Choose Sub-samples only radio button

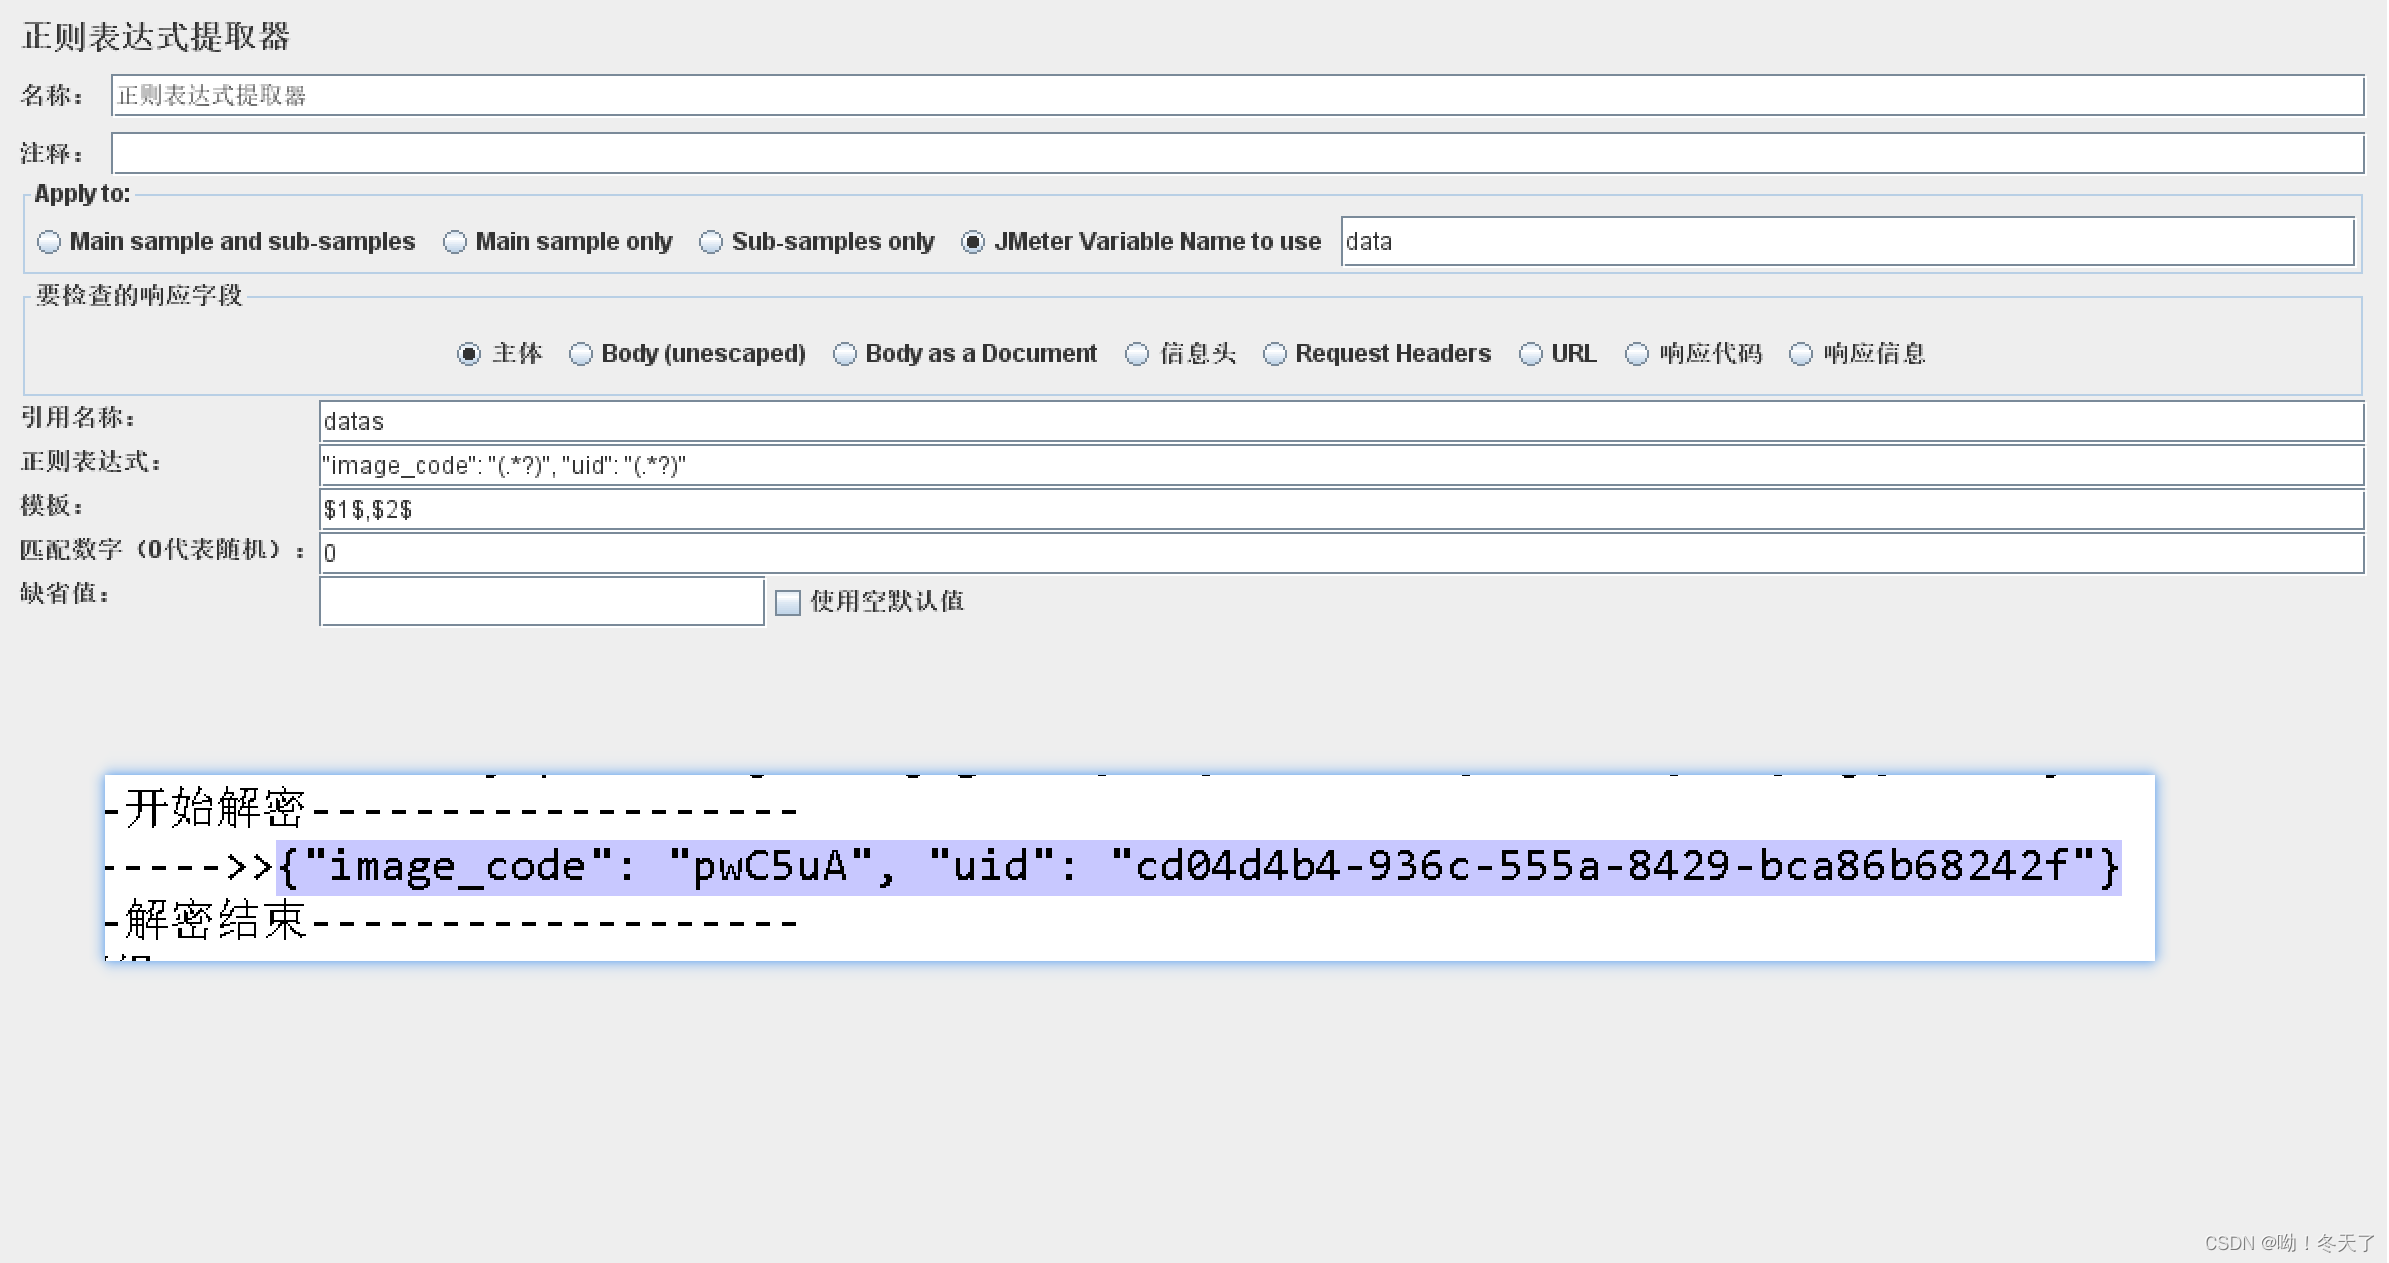[x=711, y=242]
